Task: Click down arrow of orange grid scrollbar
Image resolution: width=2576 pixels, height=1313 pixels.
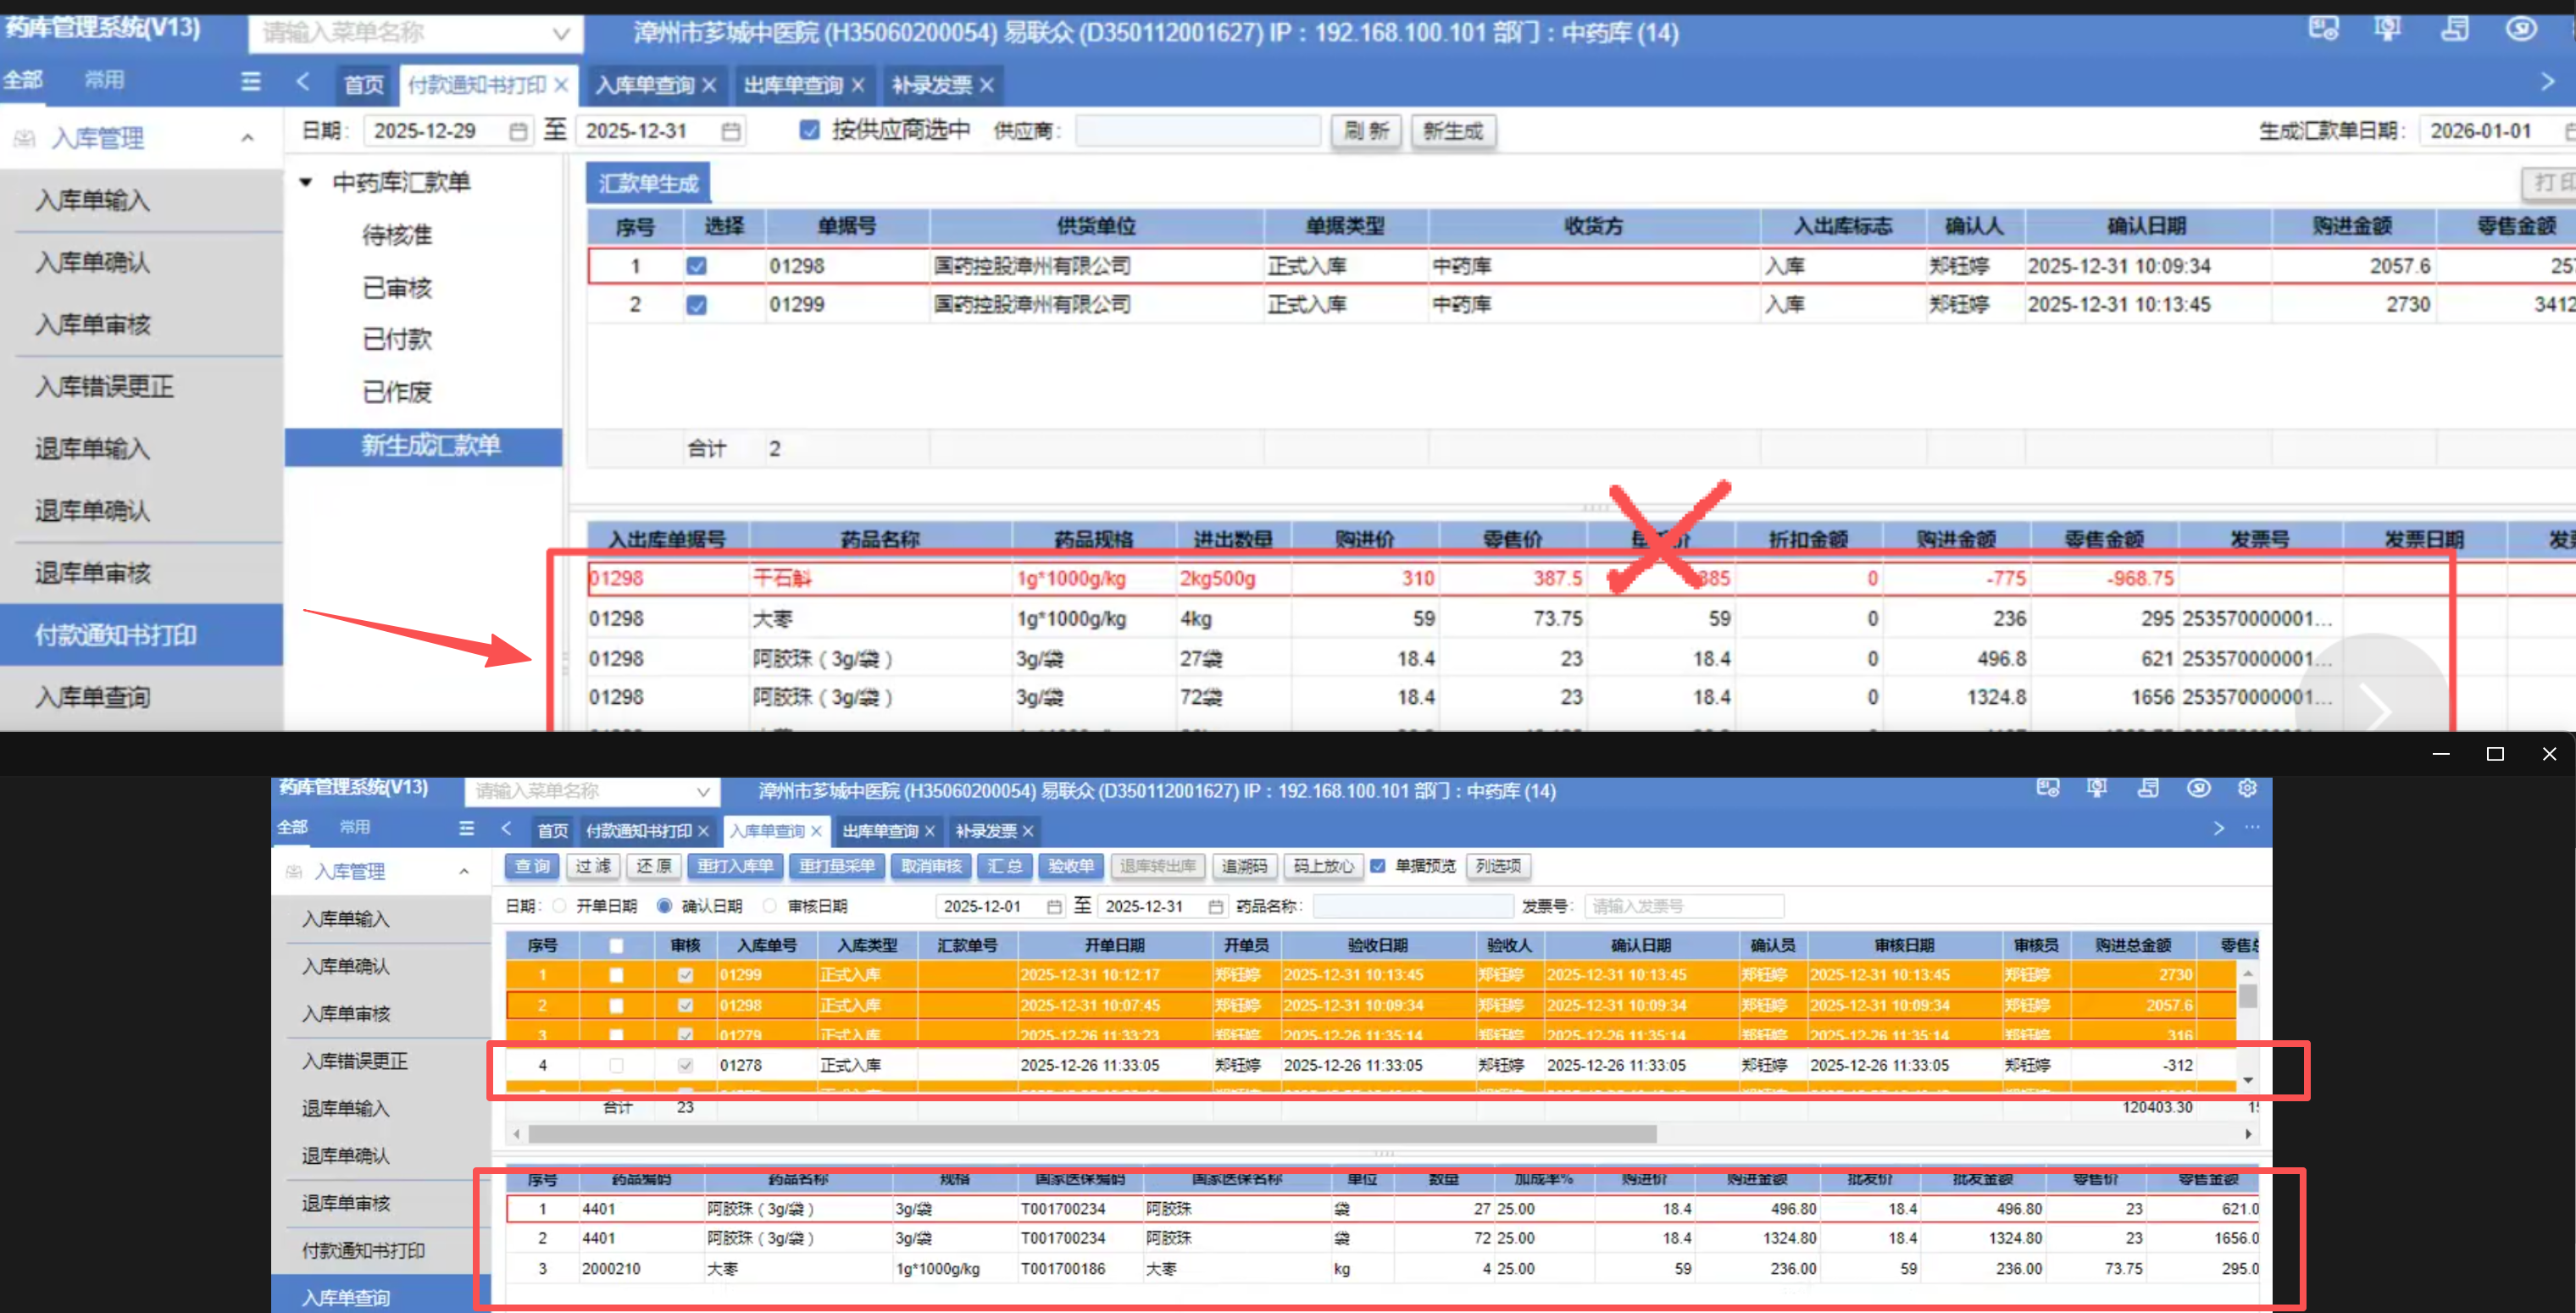Action: [2247, 1080]
